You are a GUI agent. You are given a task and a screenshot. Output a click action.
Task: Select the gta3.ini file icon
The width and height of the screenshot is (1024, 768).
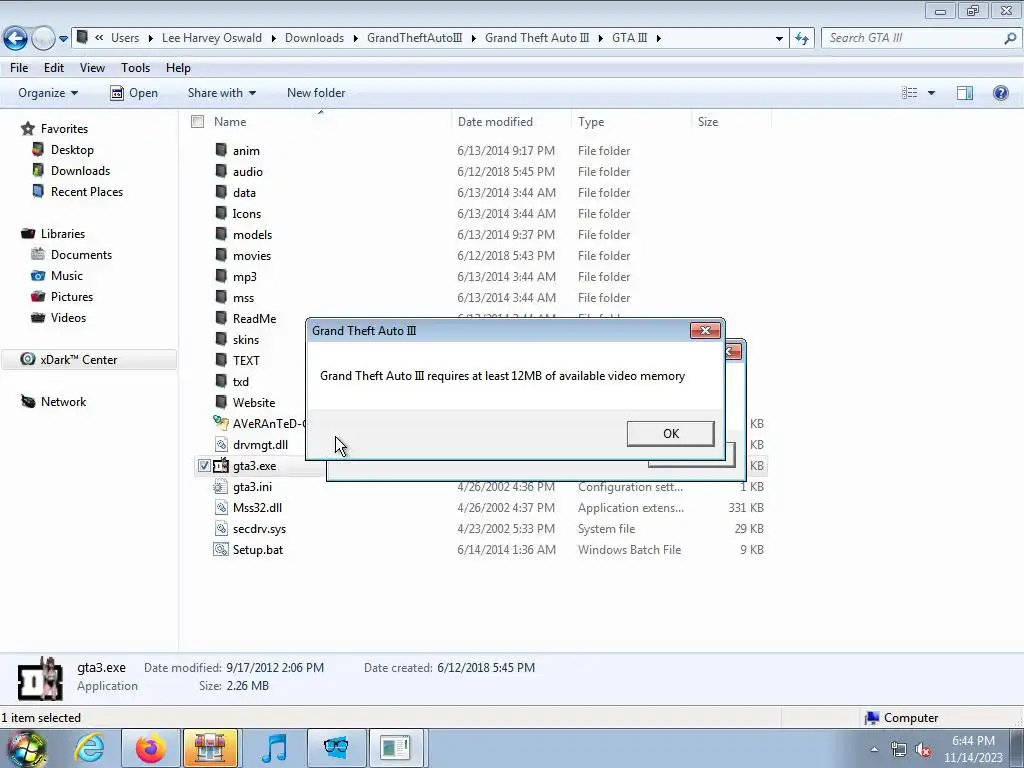tap(221, 487)
